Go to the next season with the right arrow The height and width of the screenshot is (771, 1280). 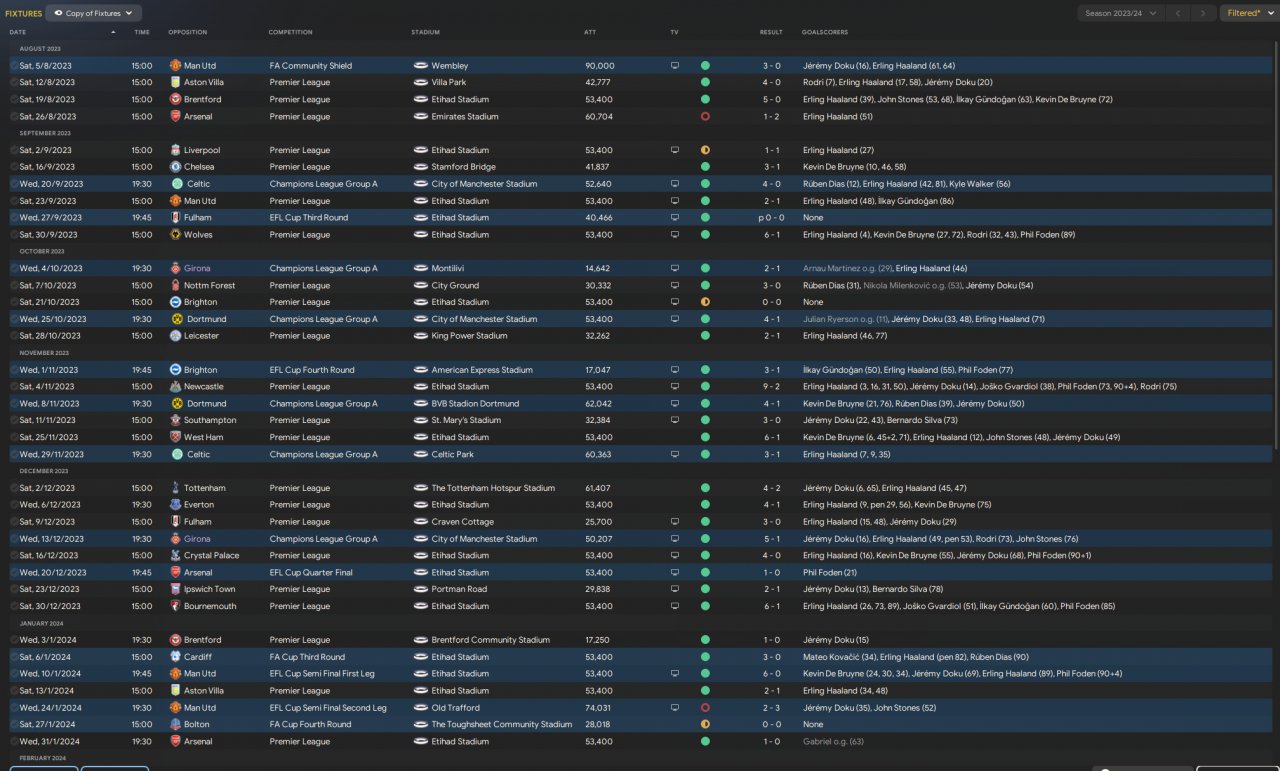pyautogui.click(x=1203, y=13)
